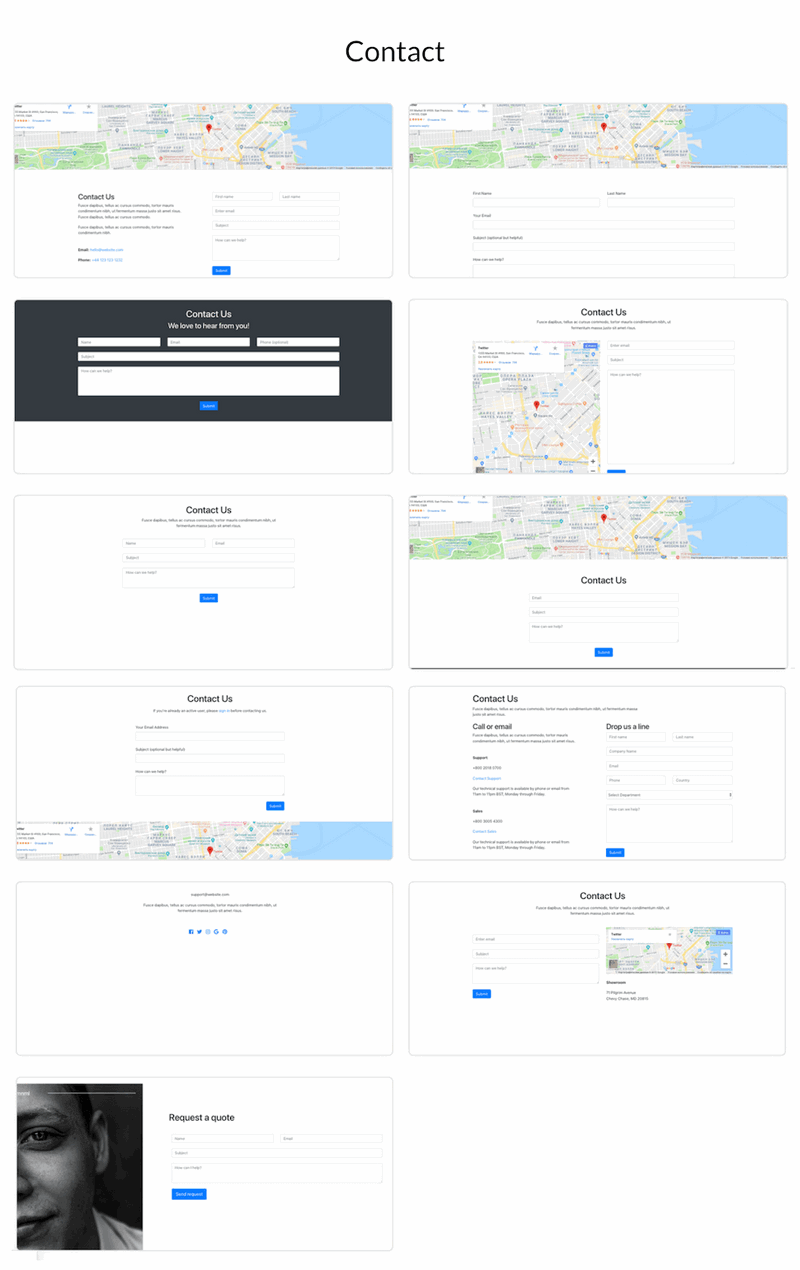Click the social icon following the Google icon
Viewport: 800px width, 1270px height.
(x=225, y=932)
